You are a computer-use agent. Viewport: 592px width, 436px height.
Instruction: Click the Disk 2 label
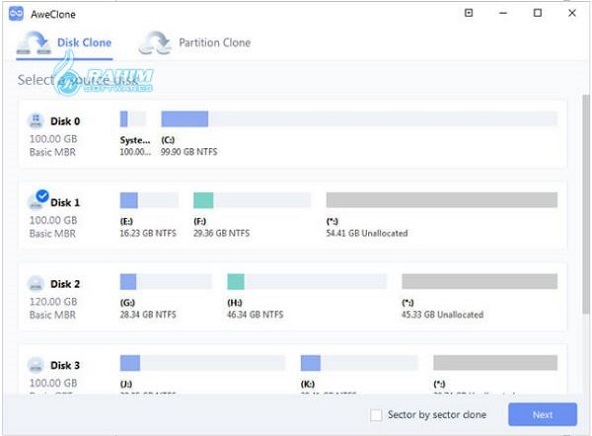(x=65, y=284)
